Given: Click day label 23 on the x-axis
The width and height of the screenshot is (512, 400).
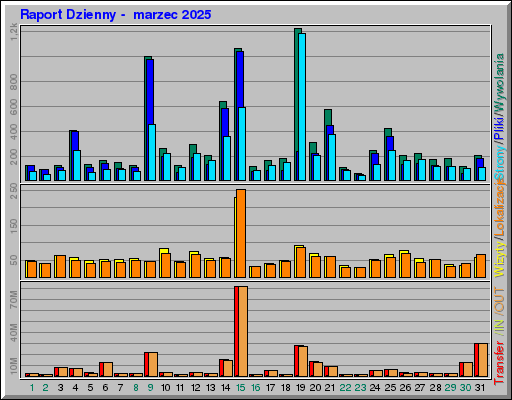Looking at the screenshot, I should tap(360, 388).
